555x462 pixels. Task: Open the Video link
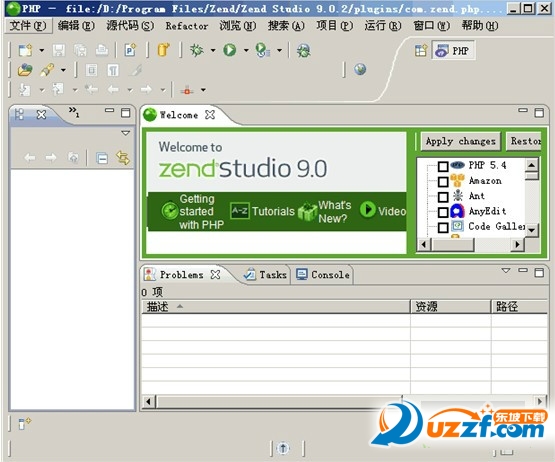point(383,211)
